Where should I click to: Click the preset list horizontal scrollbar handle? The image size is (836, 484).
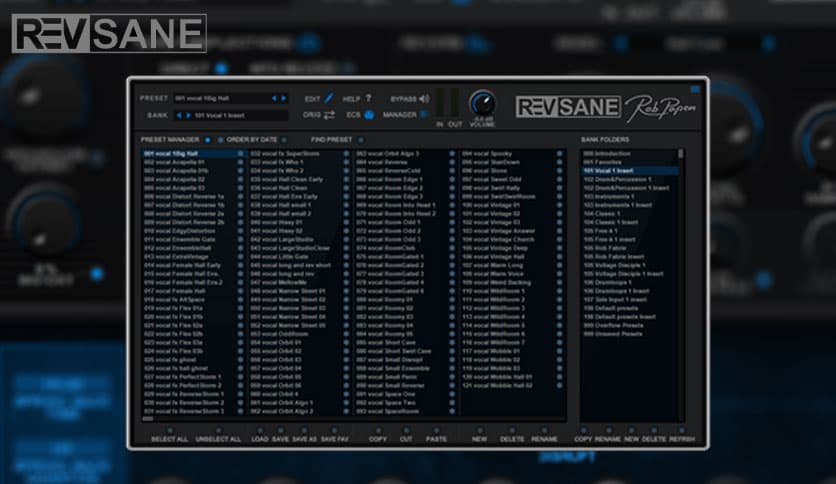tap(148, 419)
